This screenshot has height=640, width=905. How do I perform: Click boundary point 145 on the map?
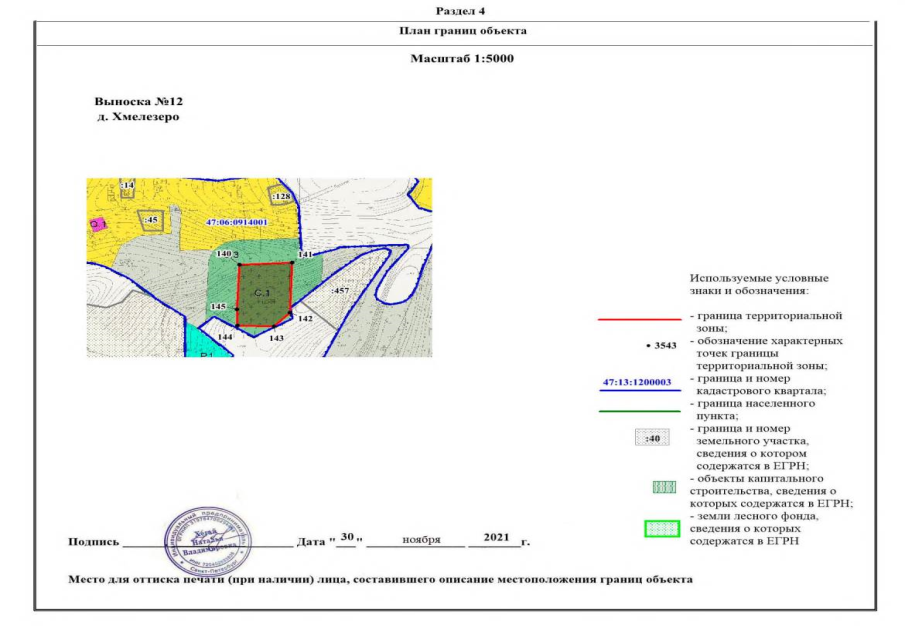pos(236,309)
